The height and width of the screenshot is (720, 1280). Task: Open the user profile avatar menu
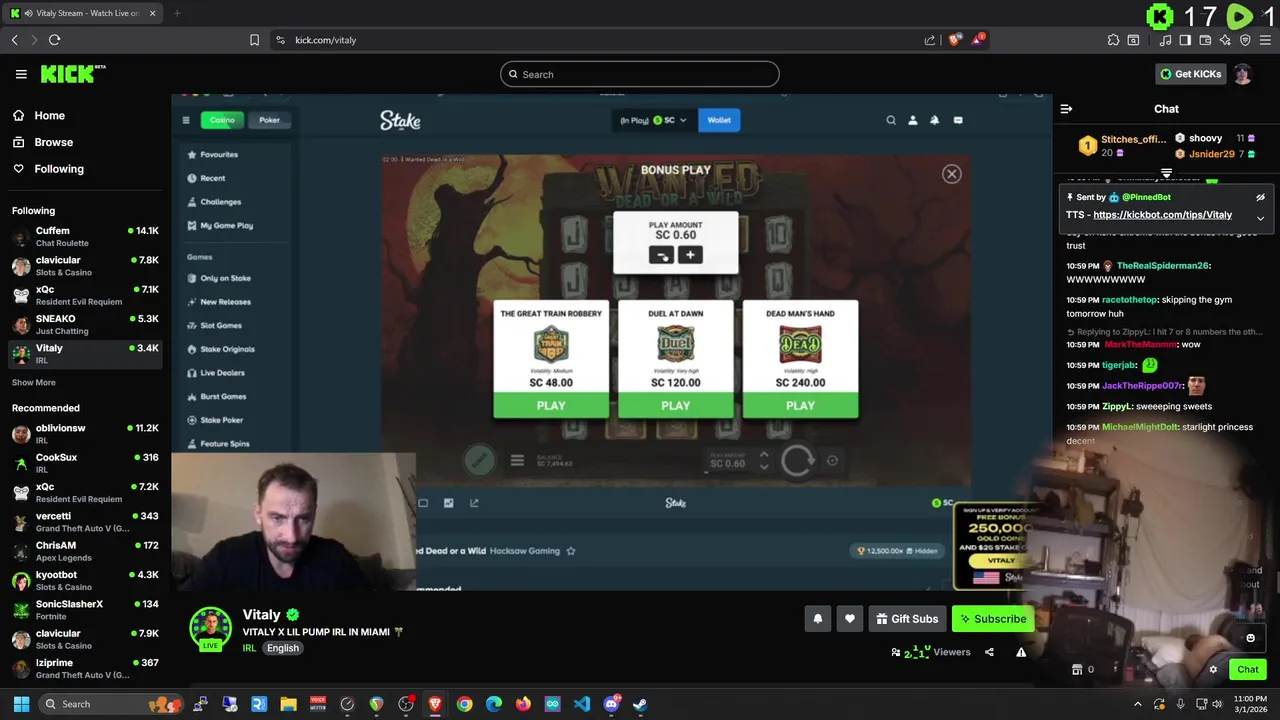click(x=1242, y=74)
